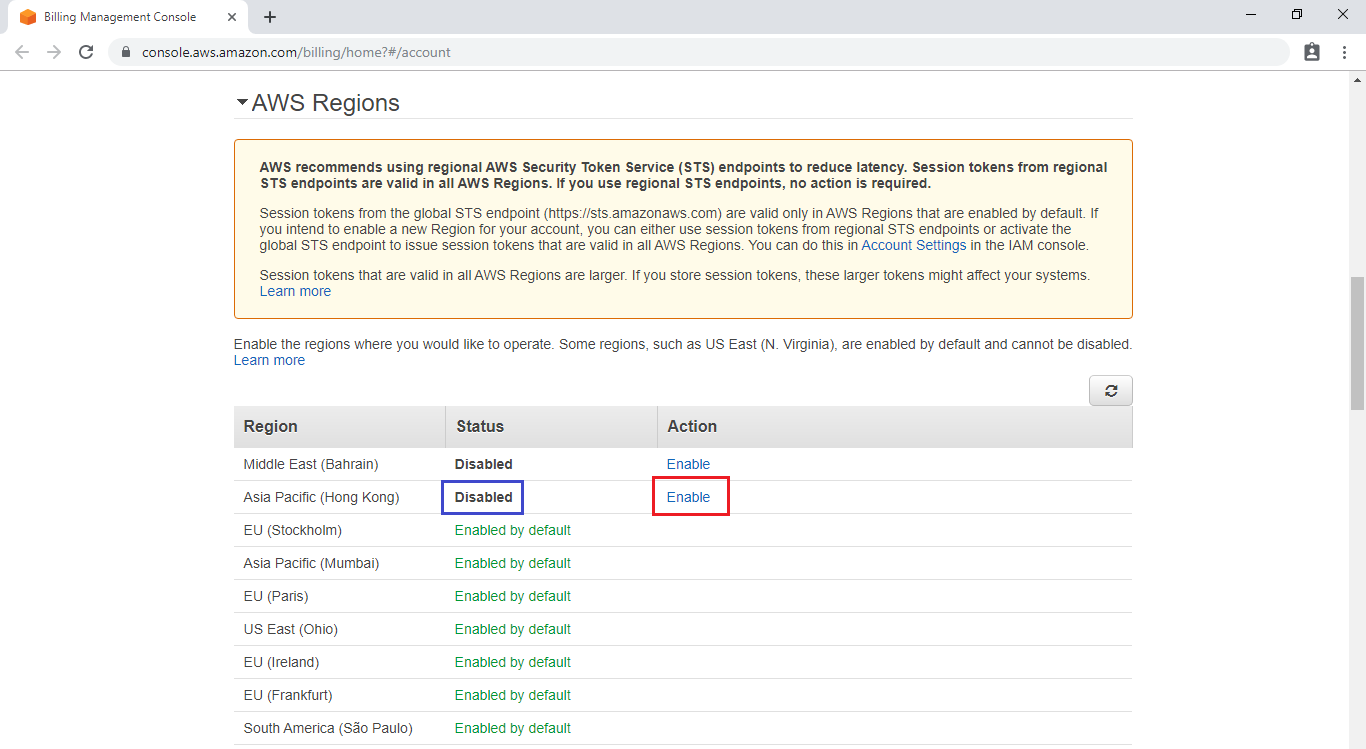Enable the Middle East (Bahrain) region

[x=688, y=464]
